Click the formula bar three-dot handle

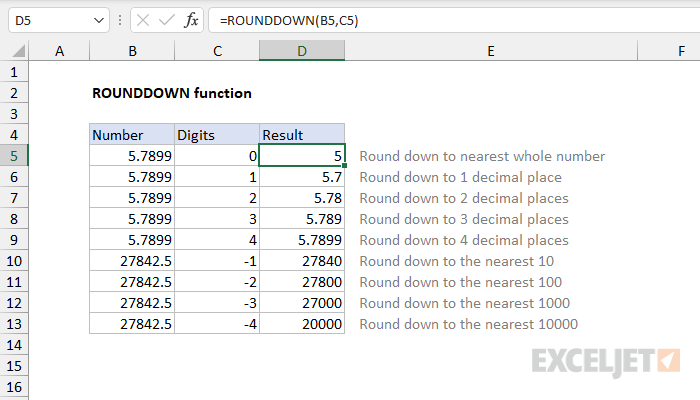coord(120,21)
